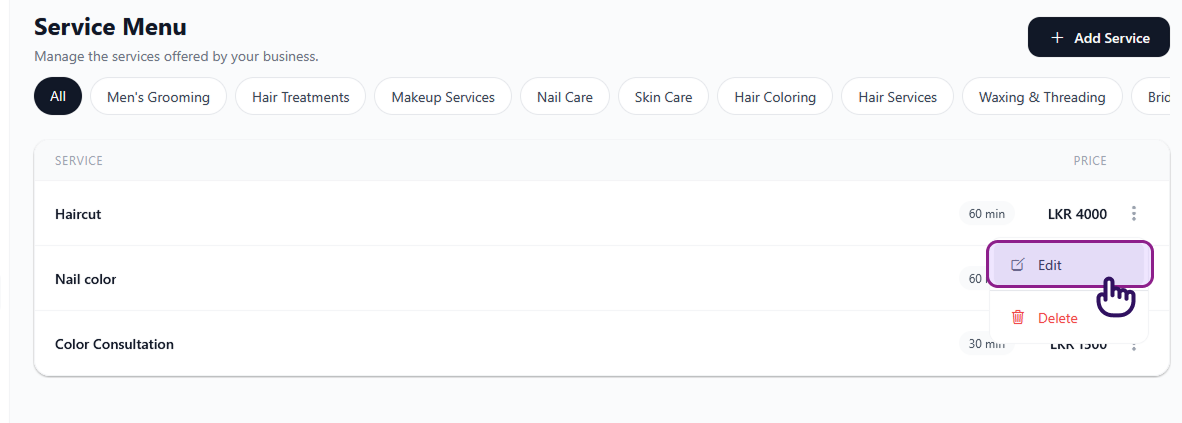Select the Color Consultation service name
The width and height of the screenshot is (1182, 423).
pyautogui.click(x=114, y=344)
